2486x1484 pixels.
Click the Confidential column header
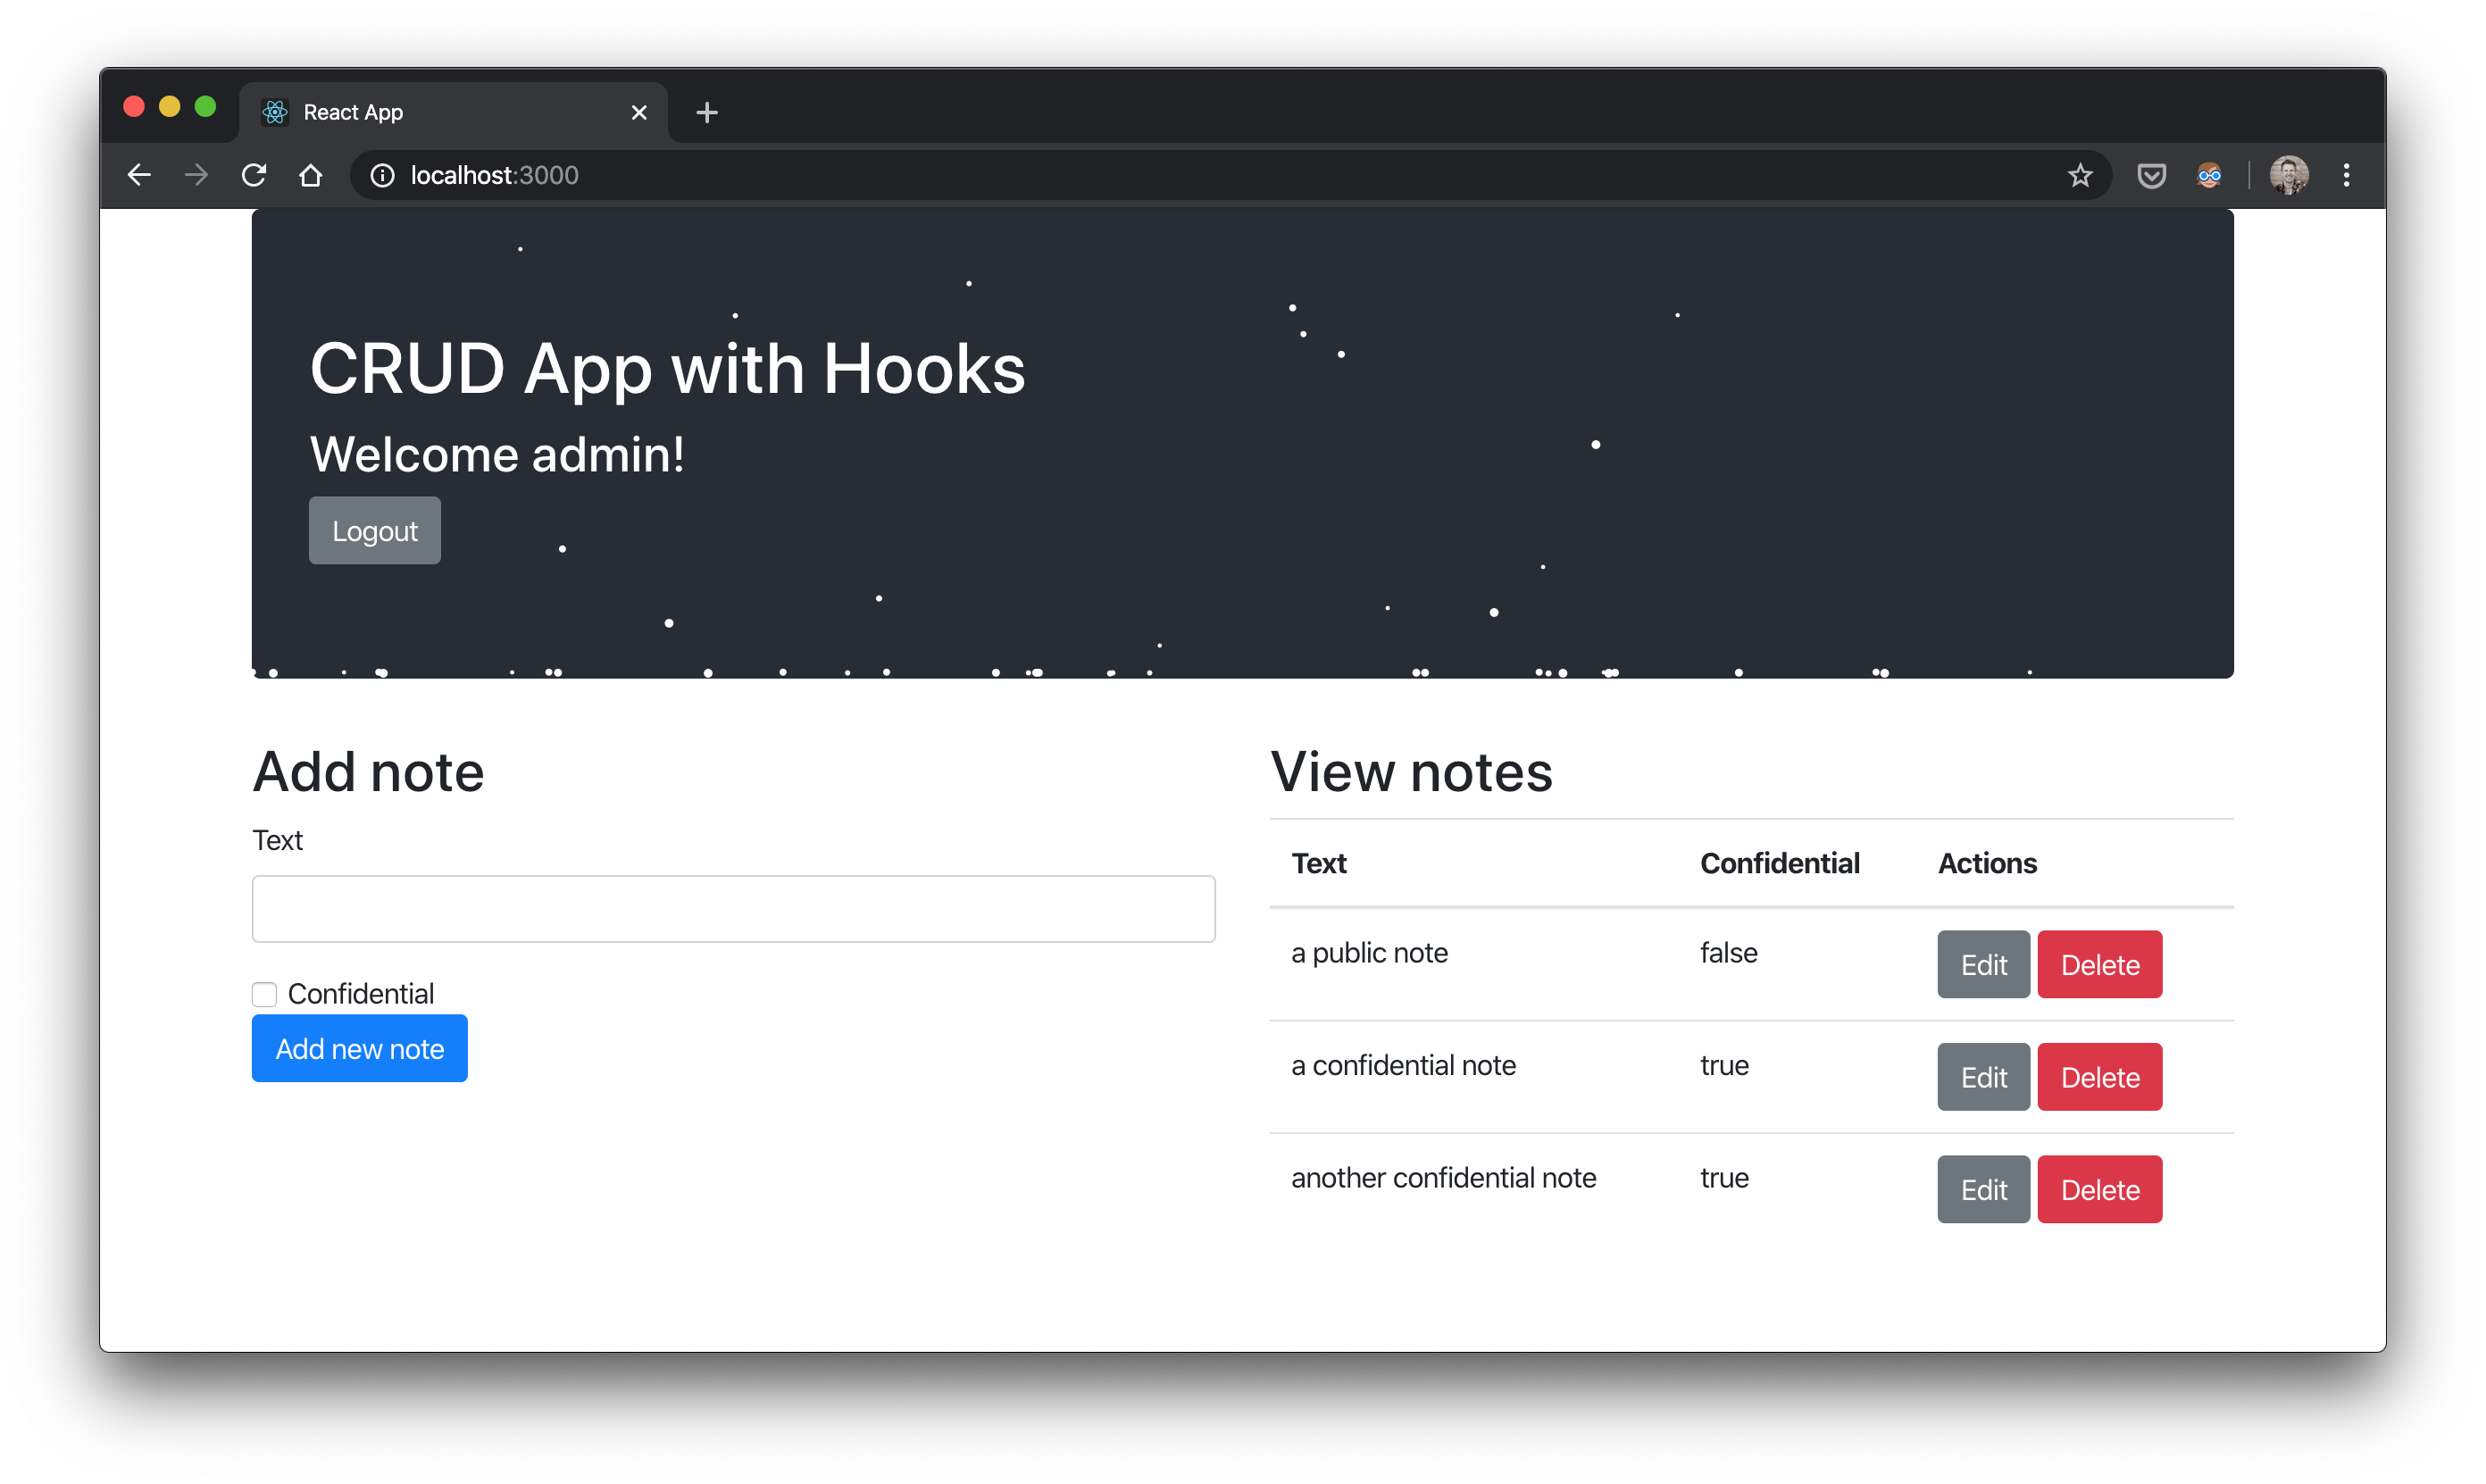click(1779, 863)
